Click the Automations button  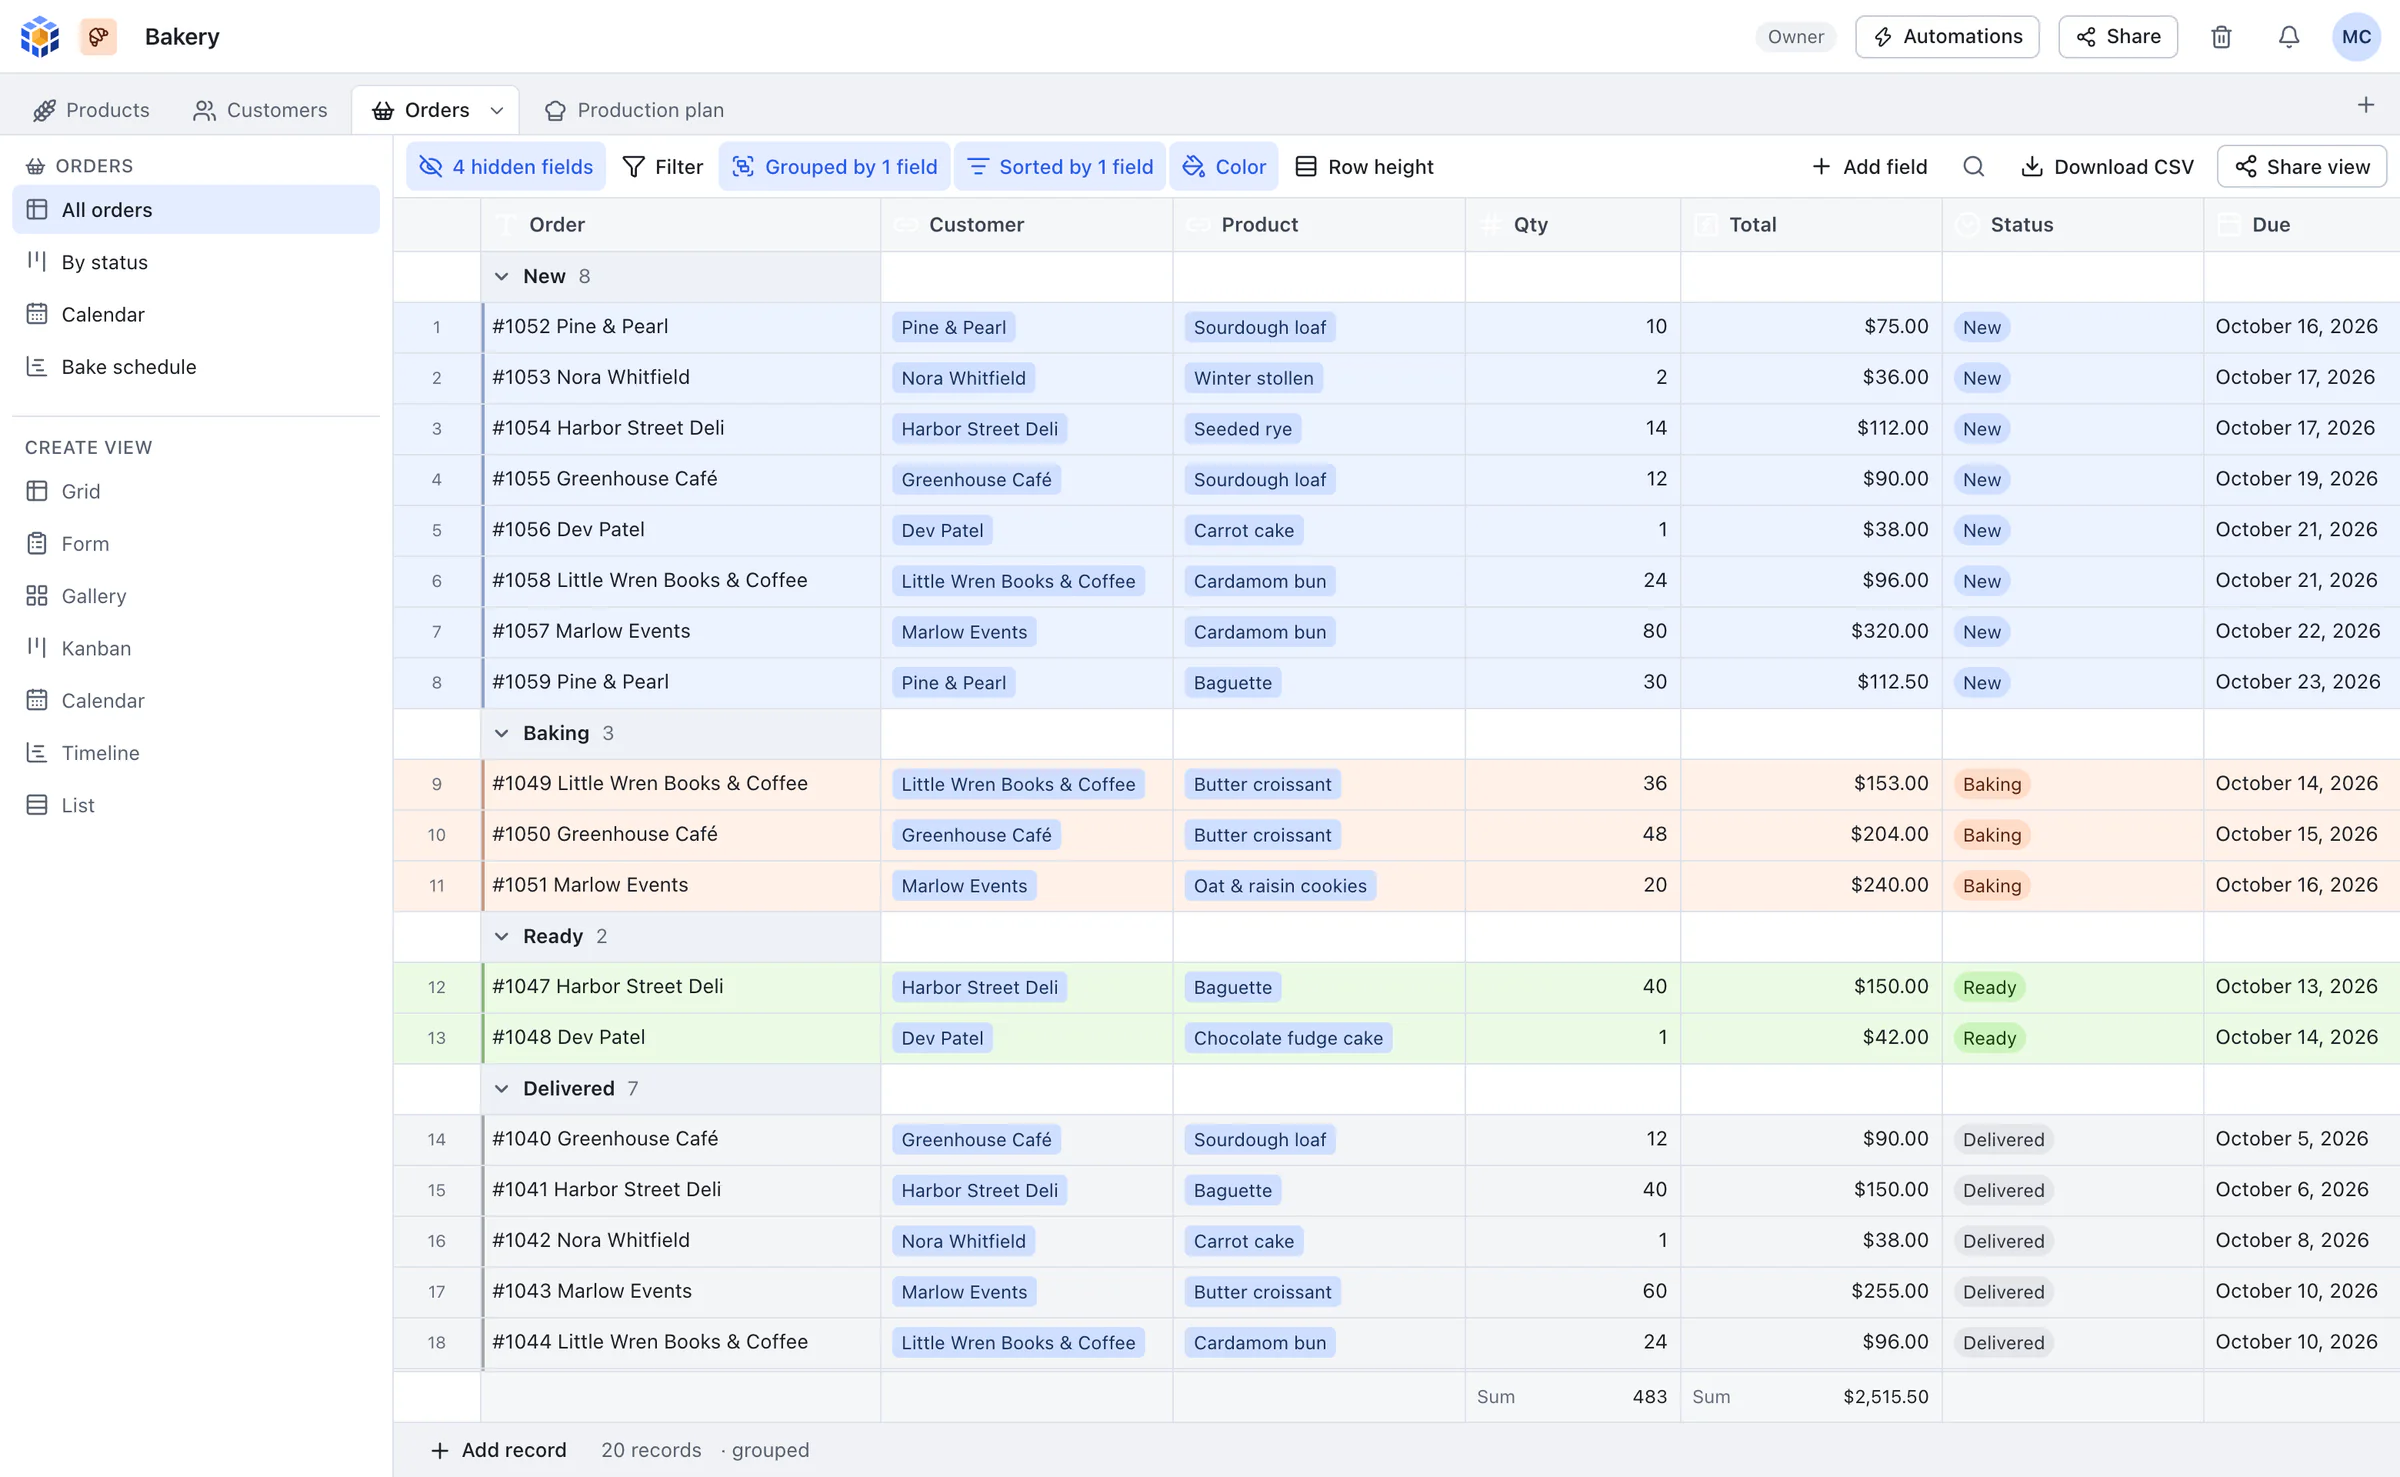1947,37
